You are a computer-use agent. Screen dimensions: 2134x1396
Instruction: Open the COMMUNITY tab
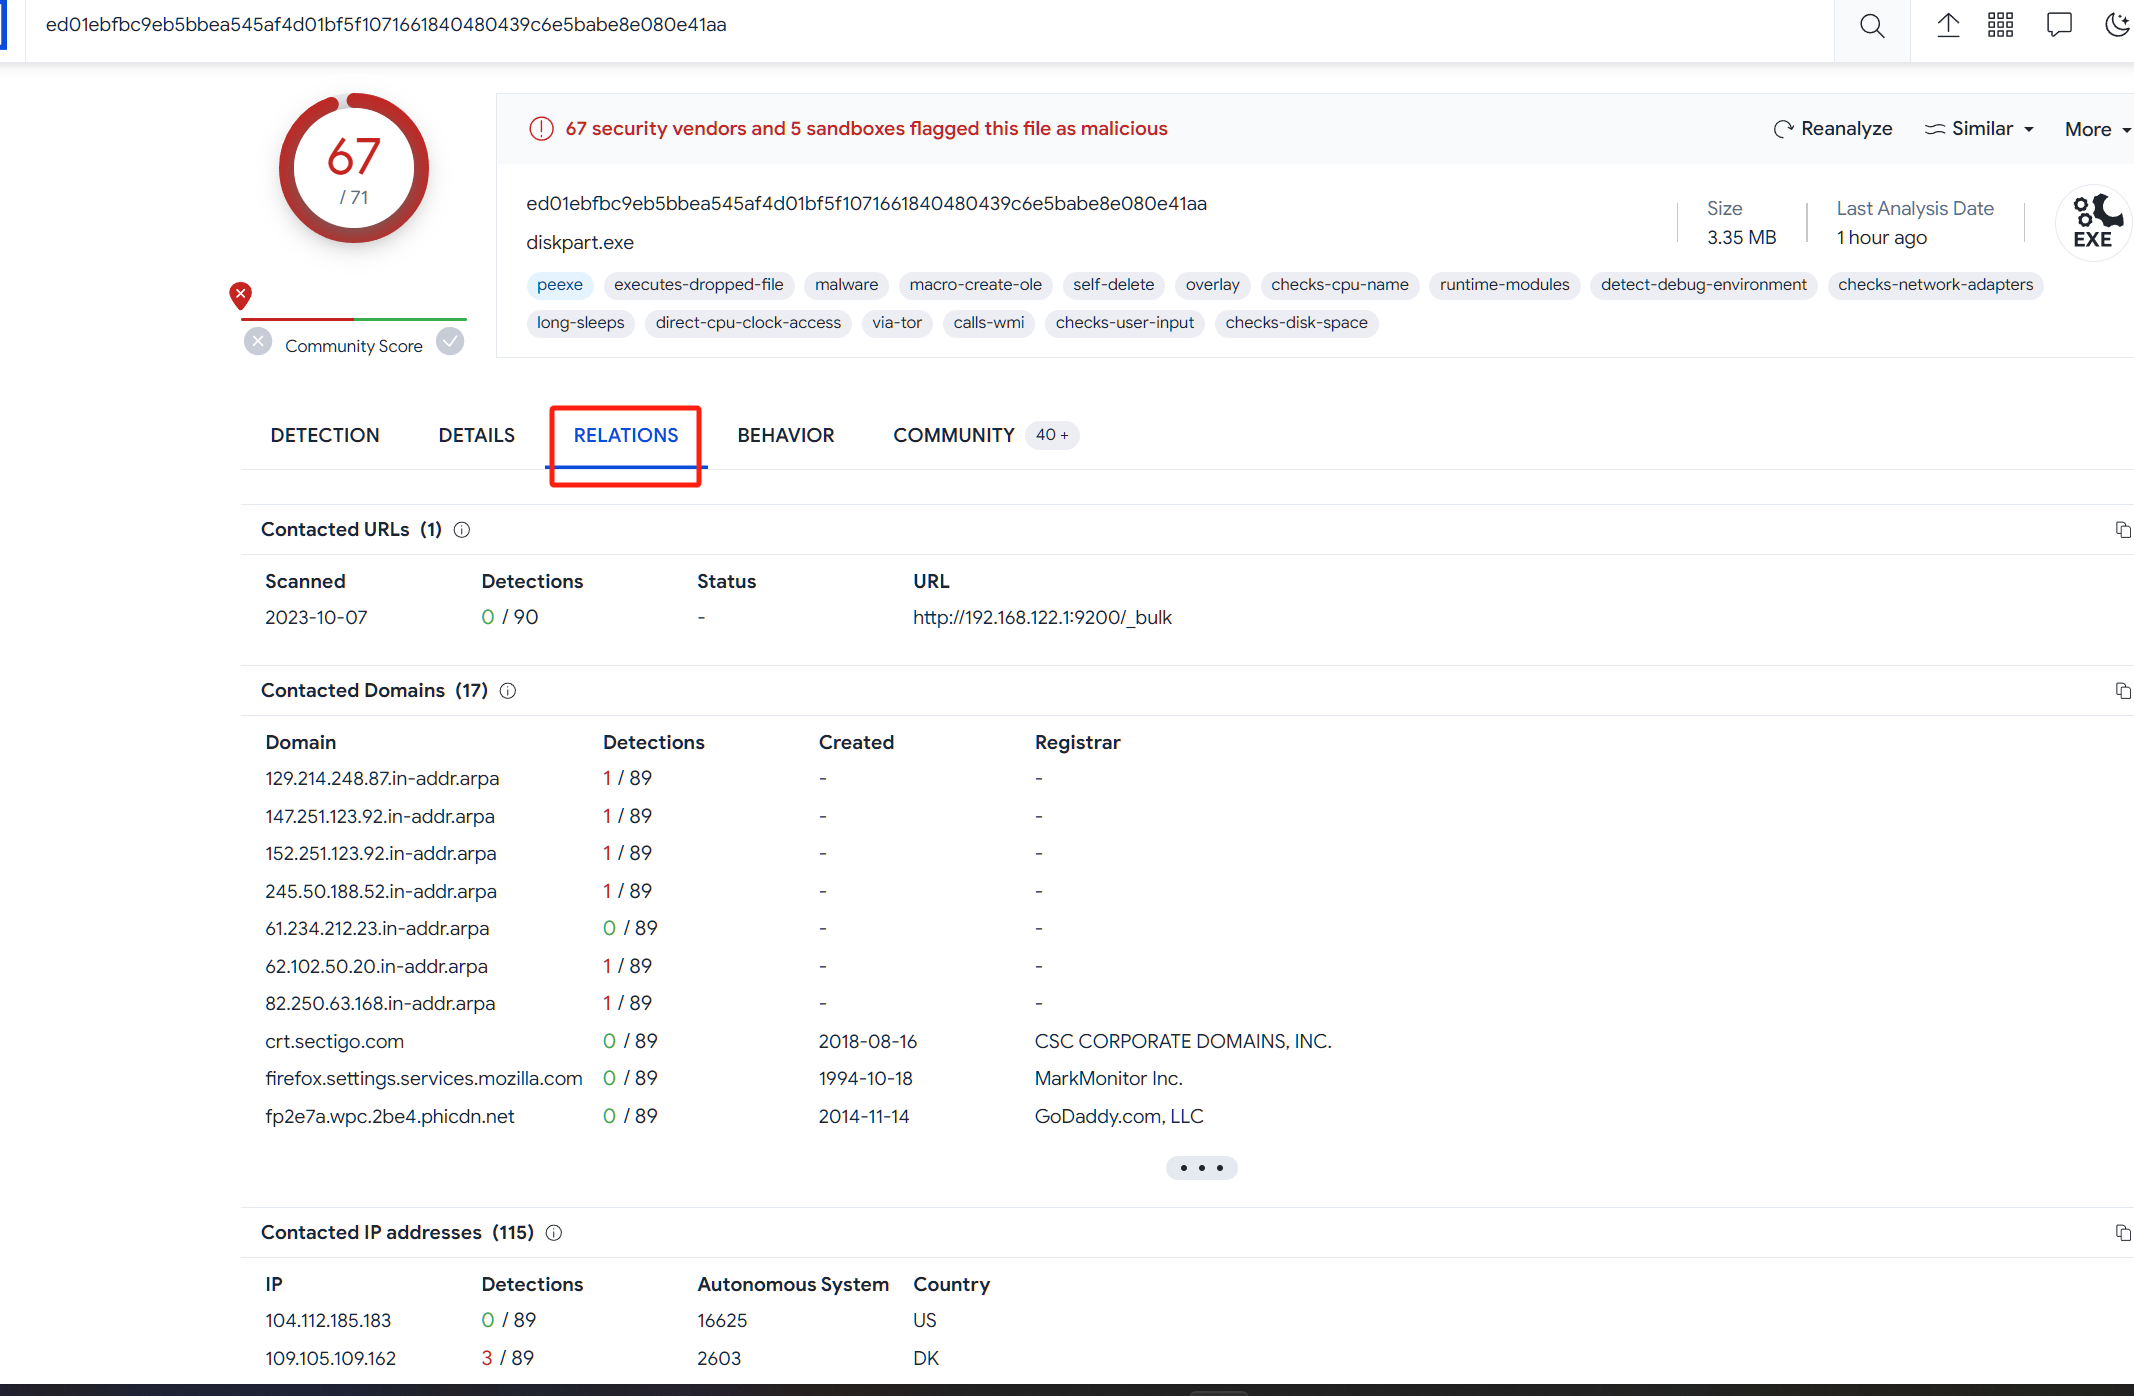(x=954, y=435)
